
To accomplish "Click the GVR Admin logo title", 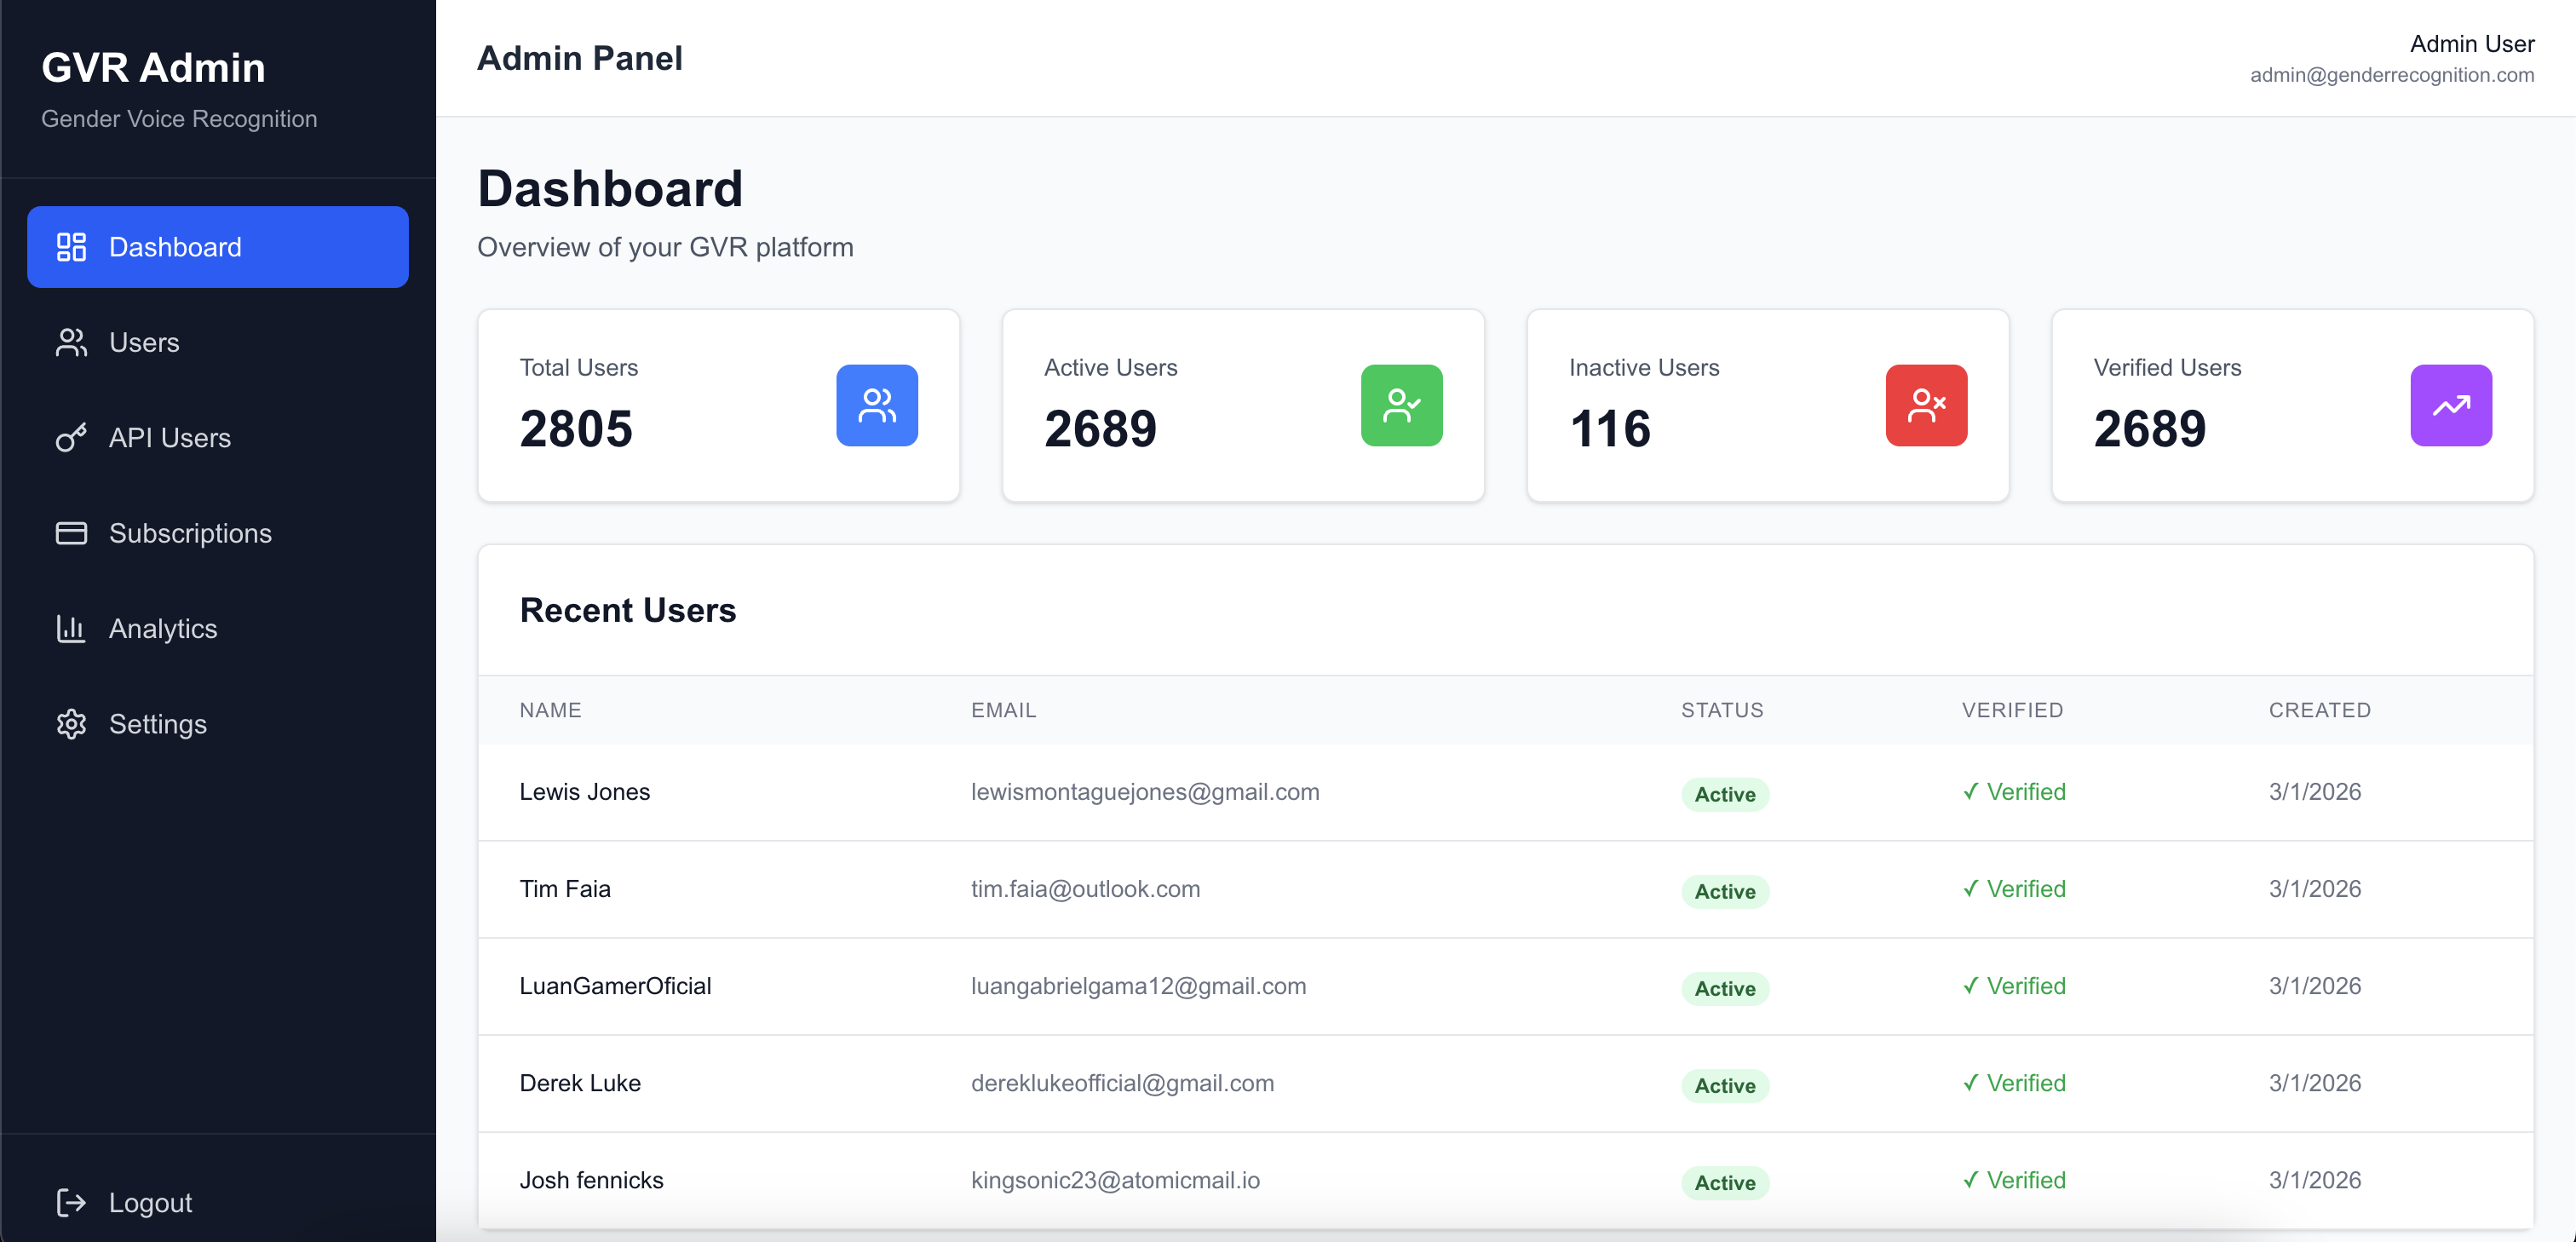I will coord(153,68).
